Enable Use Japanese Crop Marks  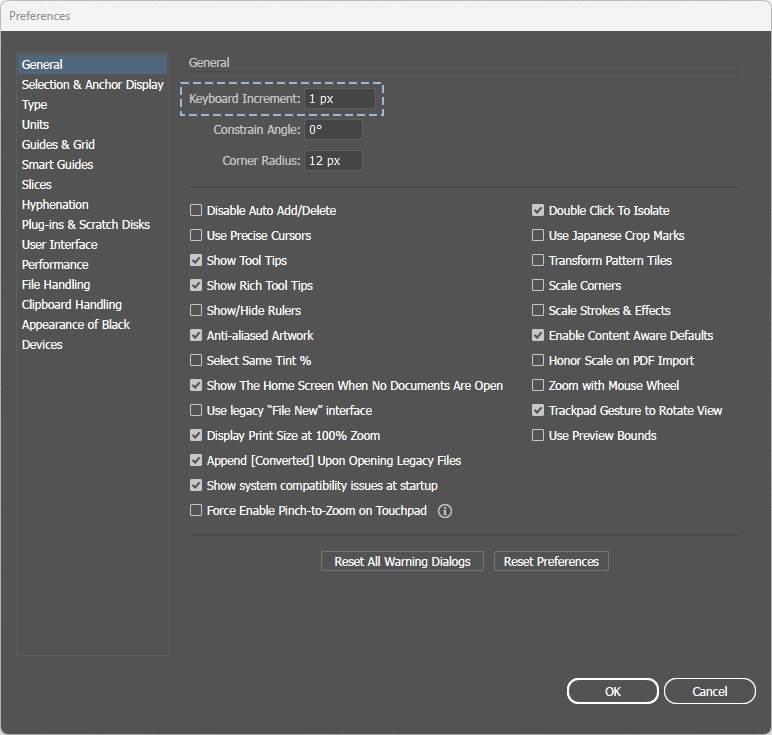tap(538, 235)
